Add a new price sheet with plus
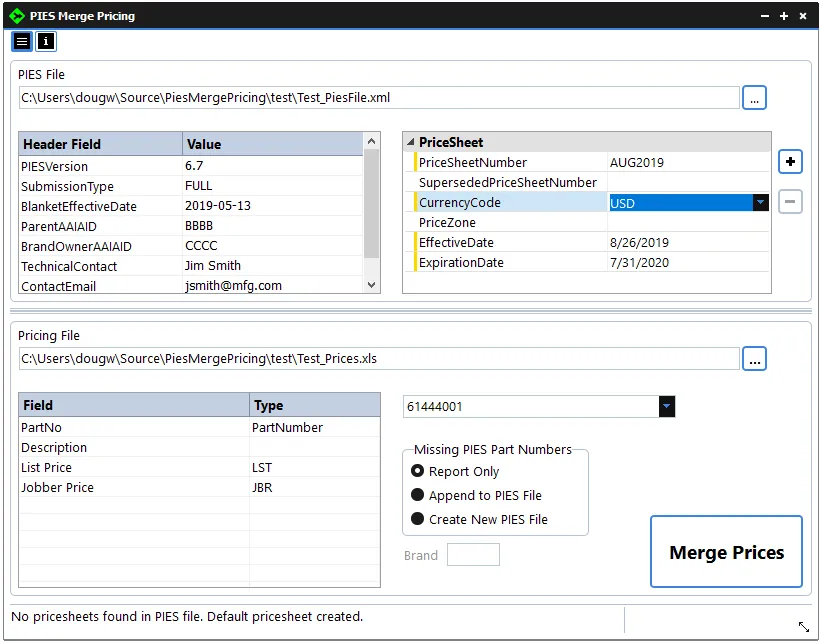The width and height of the screenshot is (822, 644). [x=790, y=162]
